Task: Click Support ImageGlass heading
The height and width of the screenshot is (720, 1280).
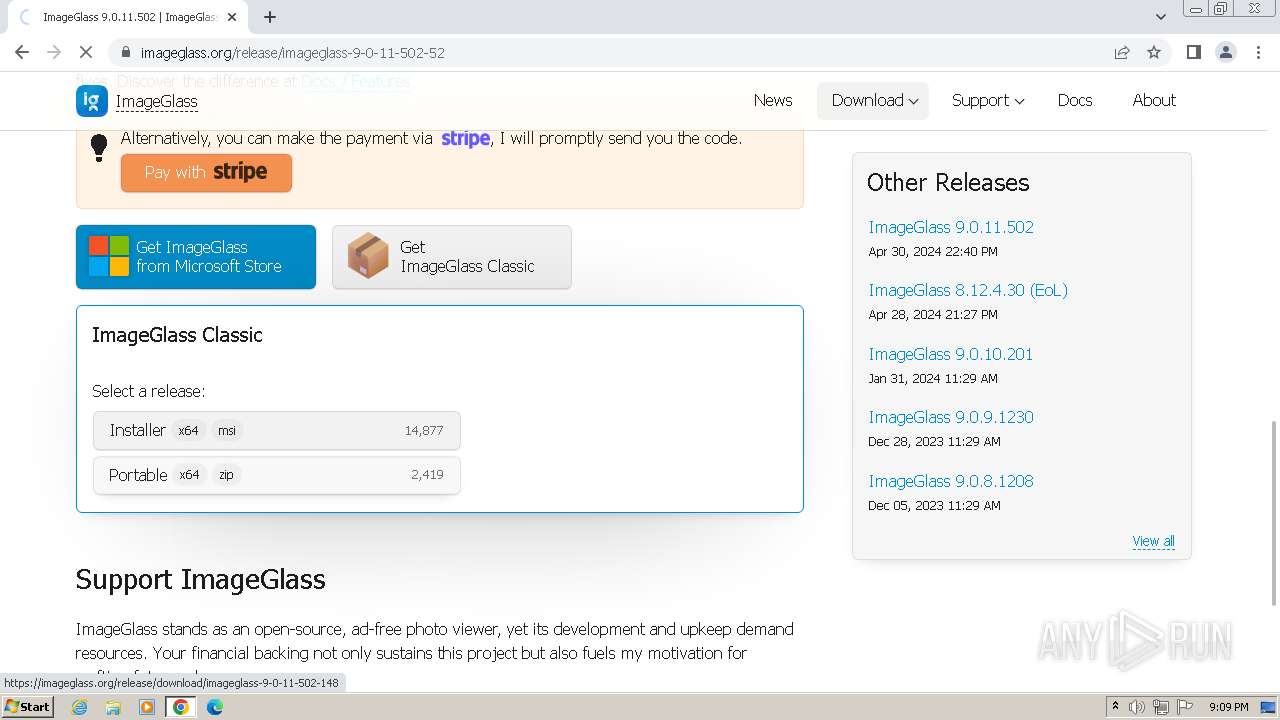Action: [x=200, y=580]
